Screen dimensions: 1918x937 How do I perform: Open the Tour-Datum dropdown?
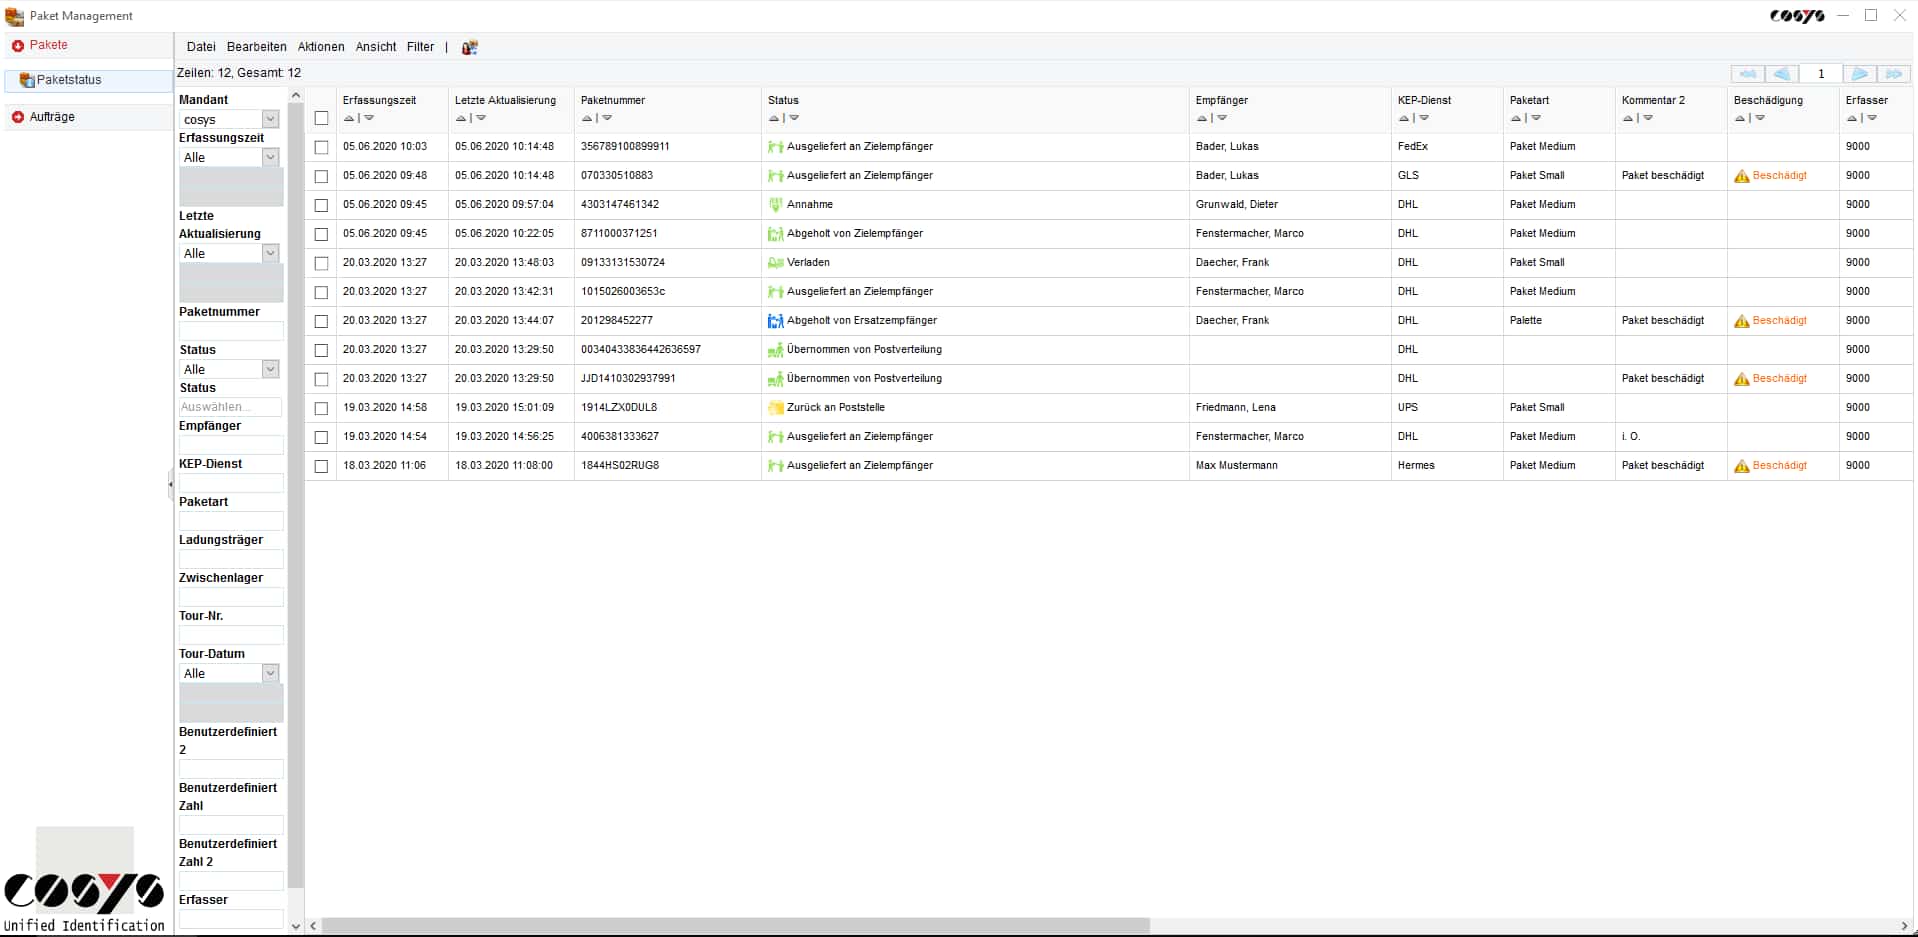pos(269,673)
